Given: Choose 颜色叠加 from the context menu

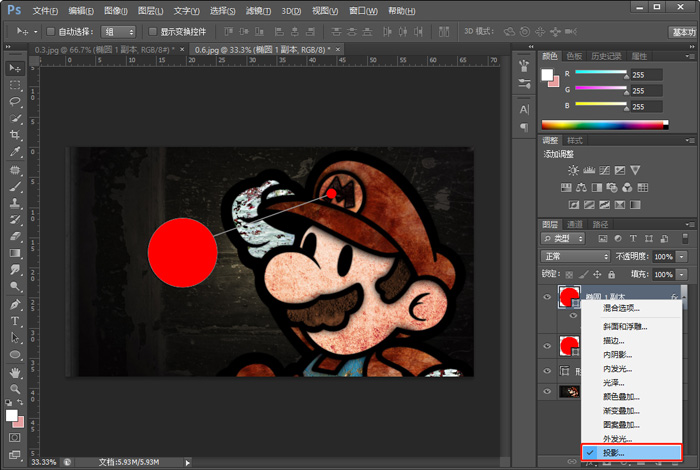Looking at the screenshot, I should tap(631, 396).
